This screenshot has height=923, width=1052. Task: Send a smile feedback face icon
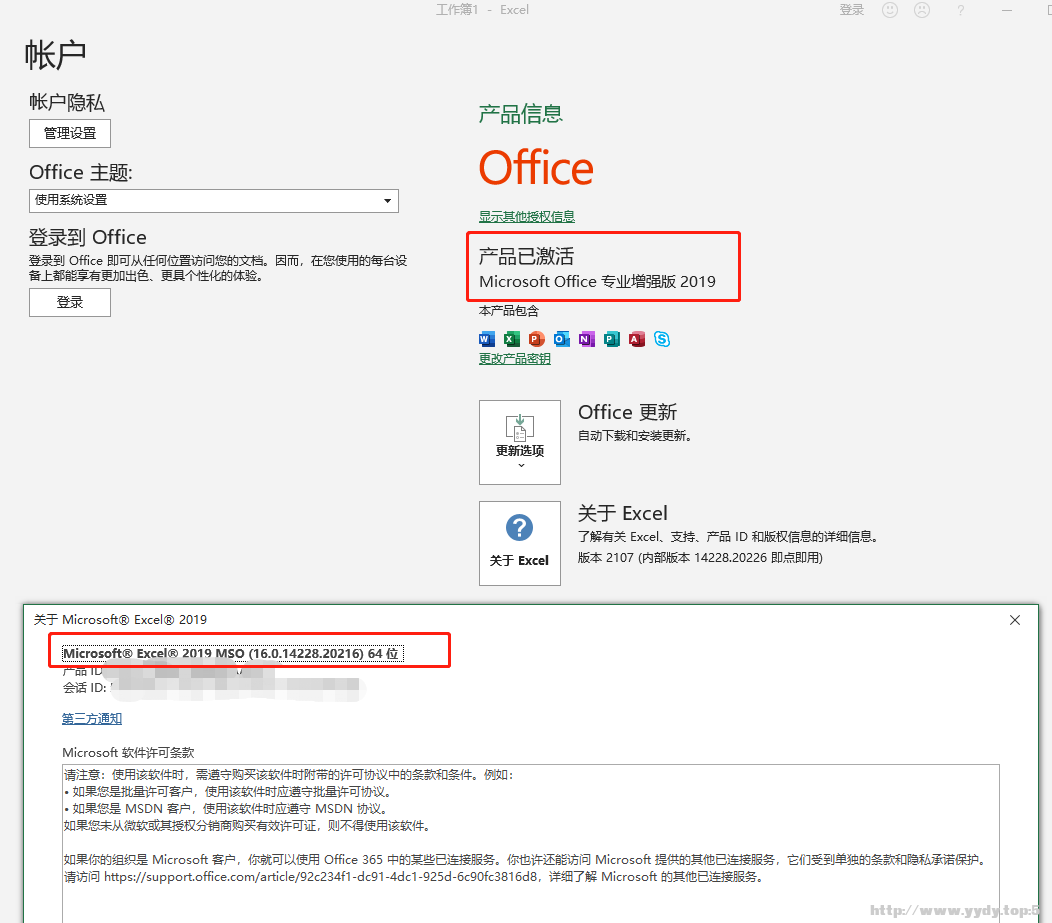[890, 10]
